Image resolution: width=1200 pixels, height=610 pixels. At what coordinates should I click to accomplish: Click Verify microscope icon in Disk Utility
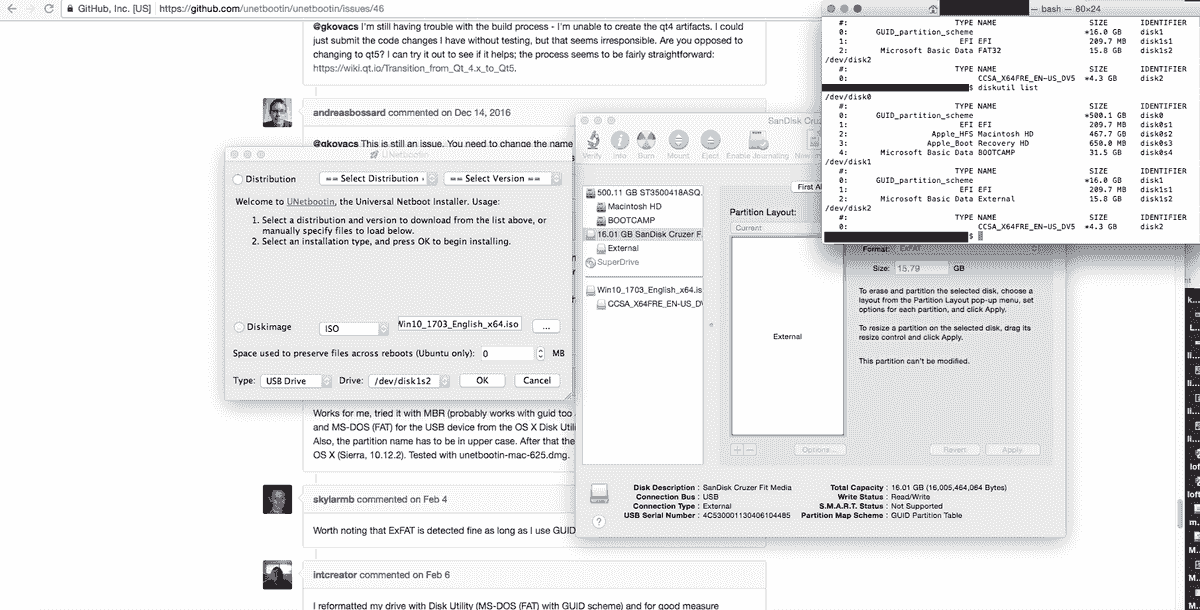[592, 140]
